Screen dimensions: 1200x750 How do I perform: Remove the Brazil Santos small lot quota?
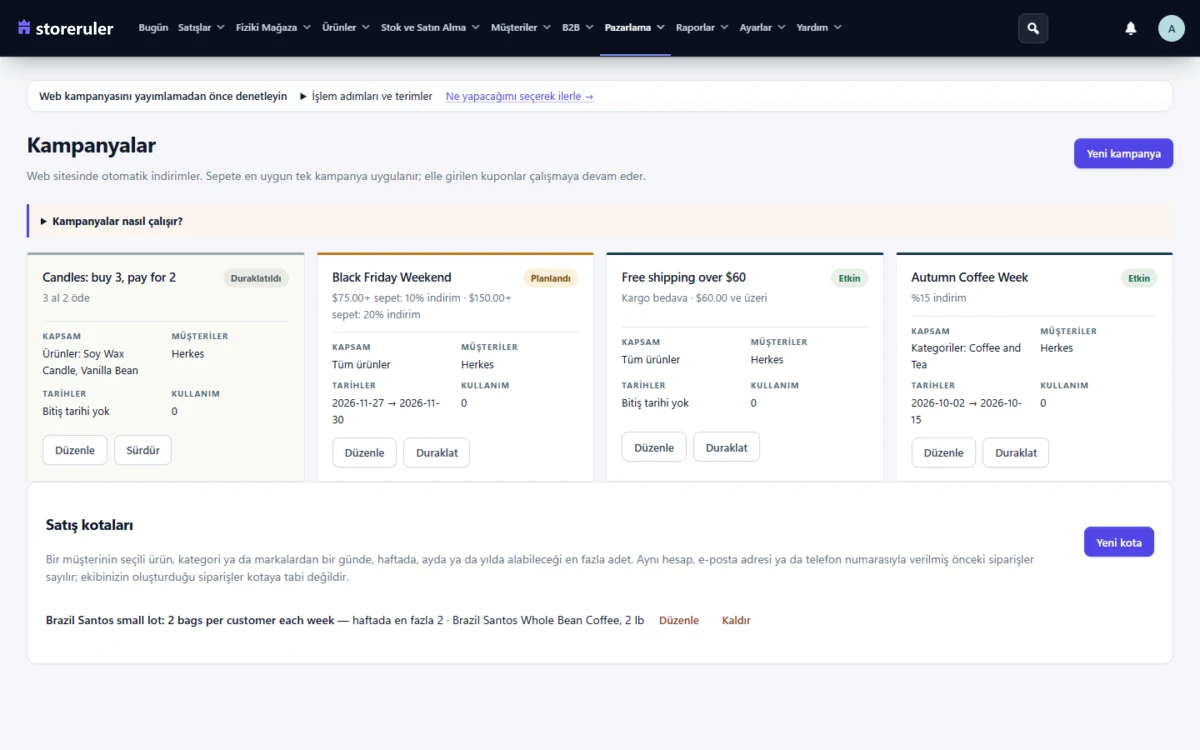coord(736,621)
